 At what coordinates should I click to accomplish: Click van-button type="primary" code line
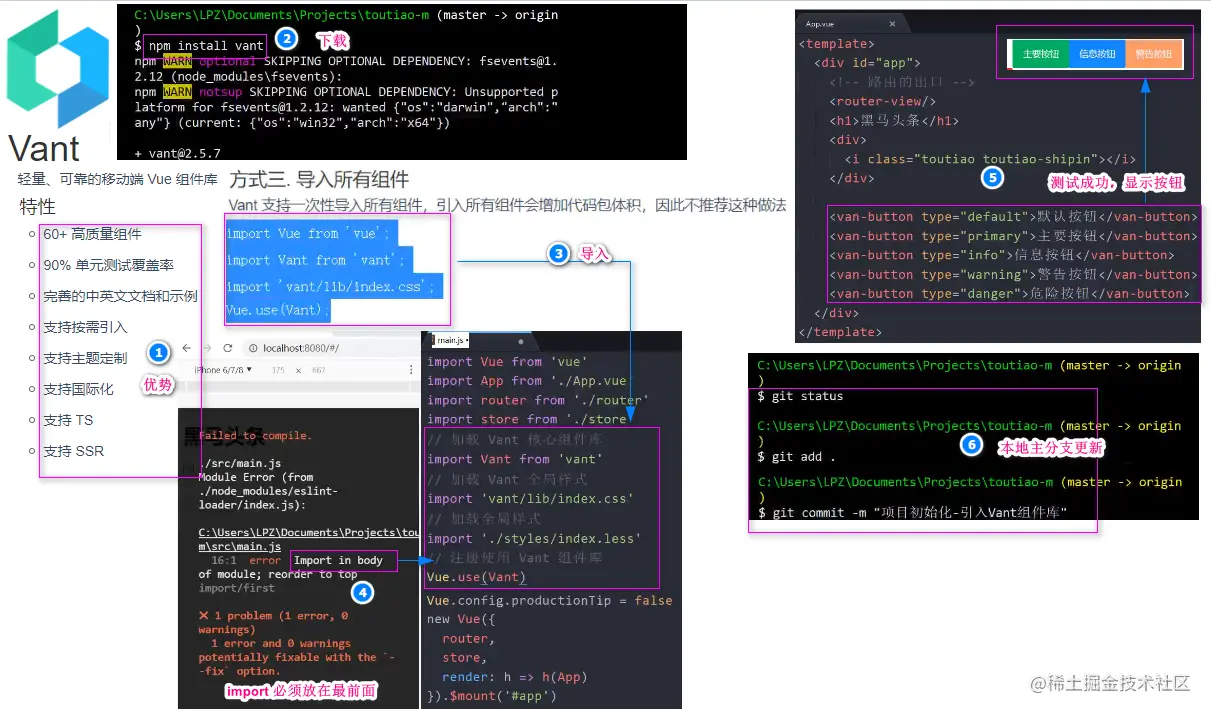1013,236
